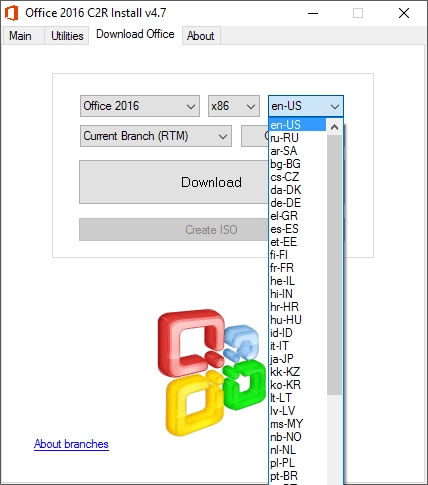
Task: Select it-IT language option
Action: 297,346
